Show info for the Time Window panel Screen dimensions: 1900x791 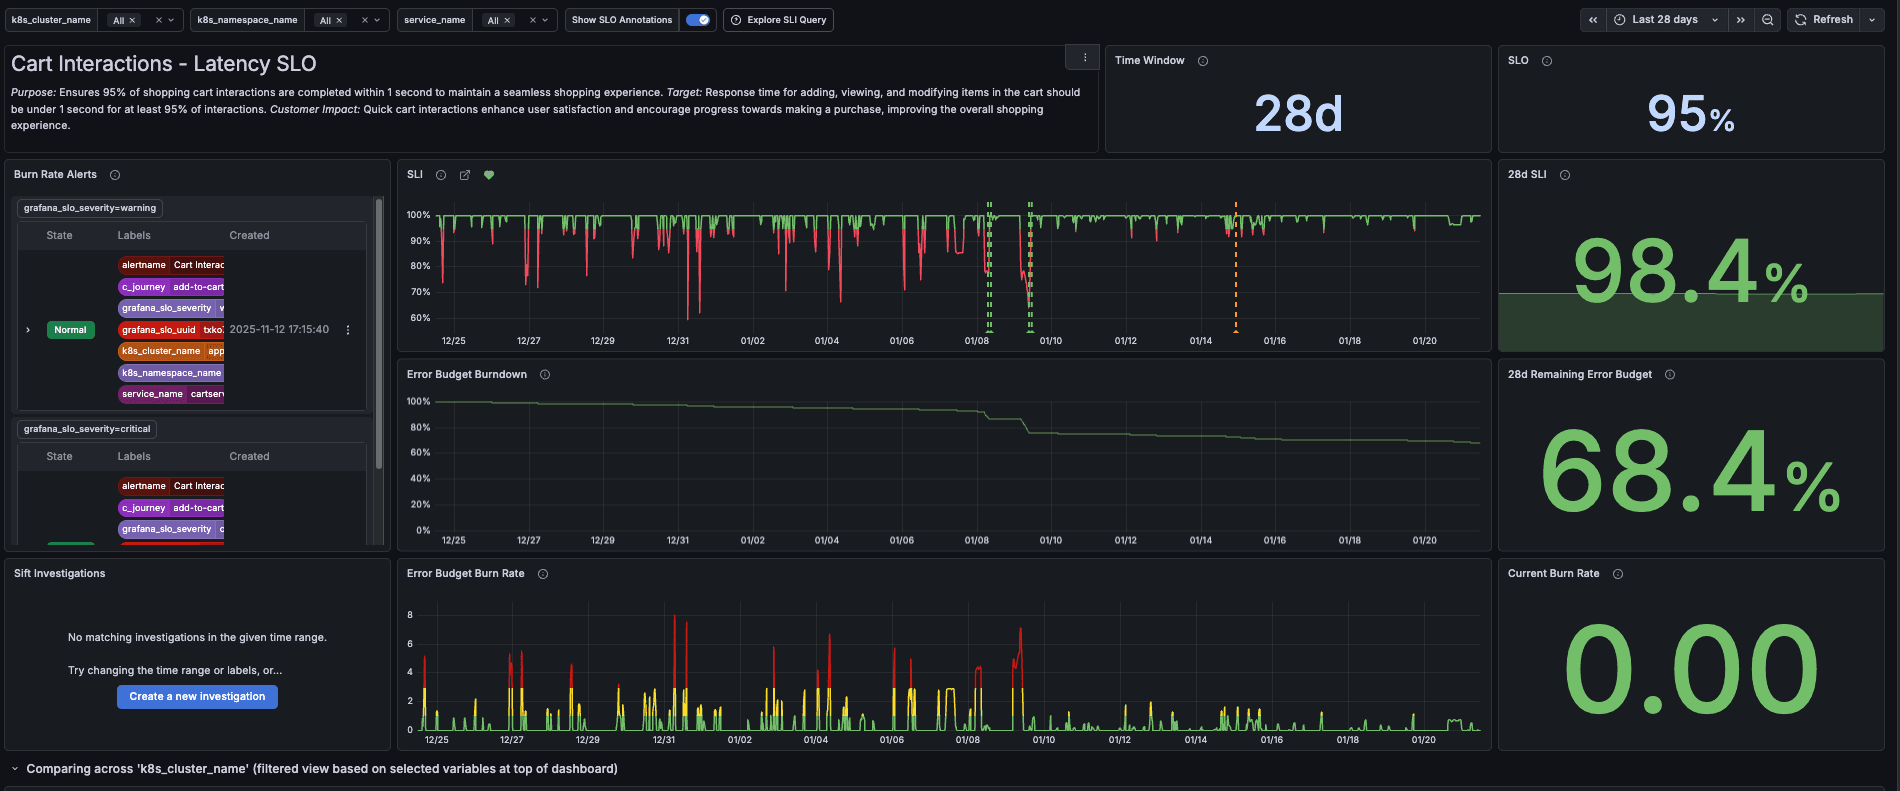(x=1203, y=61)
